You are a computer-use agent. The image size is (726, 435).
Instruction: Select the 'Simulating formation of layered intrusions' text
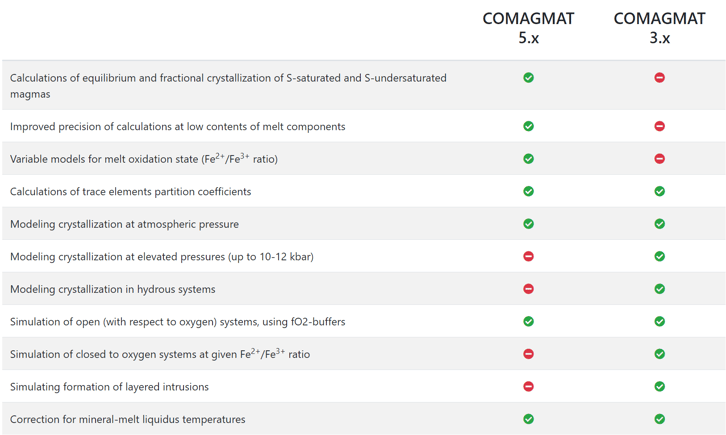point(109,387)
